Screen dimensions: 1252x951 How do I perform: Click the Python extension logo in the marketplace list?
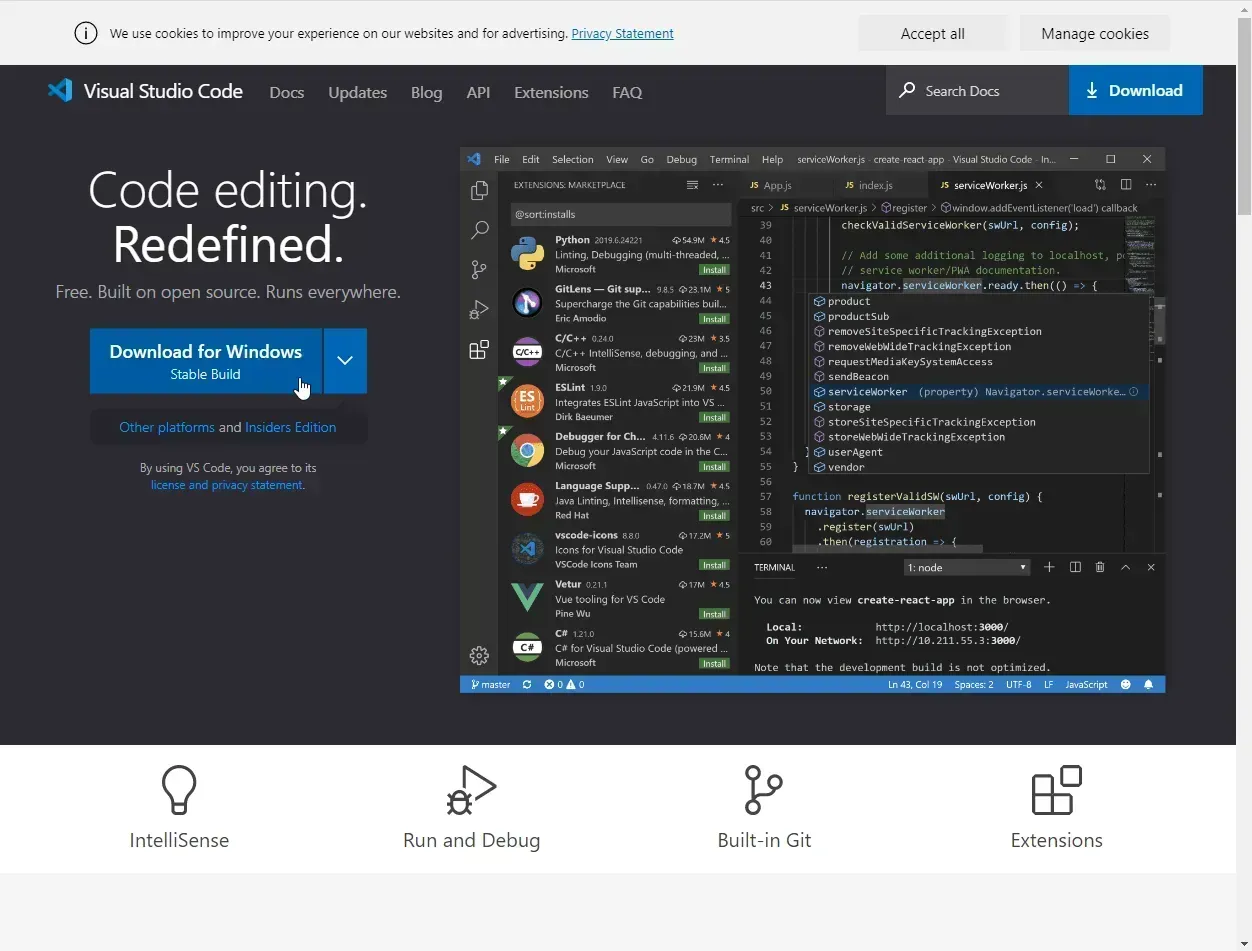pyautogui.click(x=527, y=254)
